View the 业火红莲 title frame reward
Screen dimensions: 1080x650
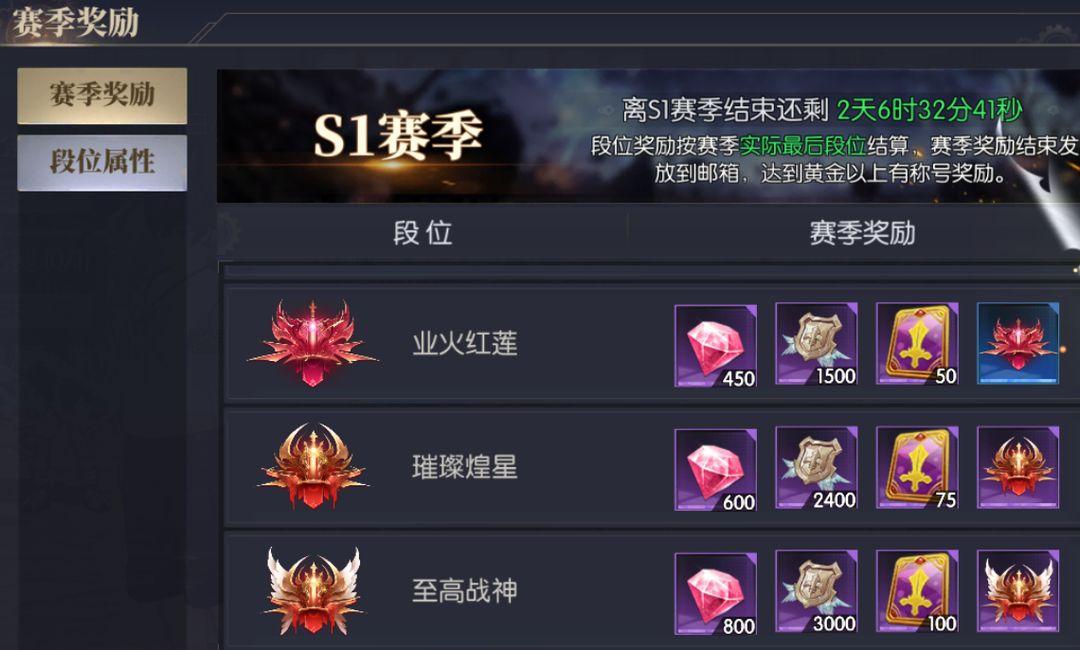point(1018,344)
